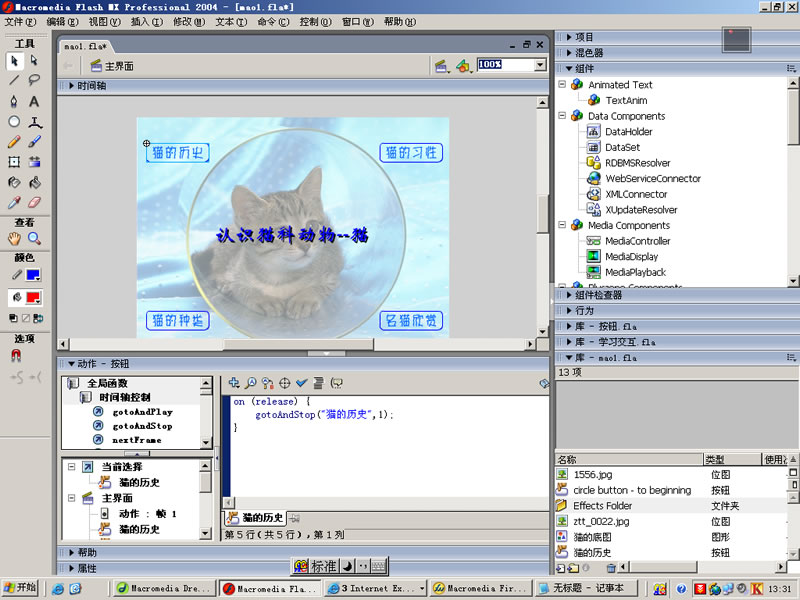Open the 修改(M) menu

[x=188, y=21]
